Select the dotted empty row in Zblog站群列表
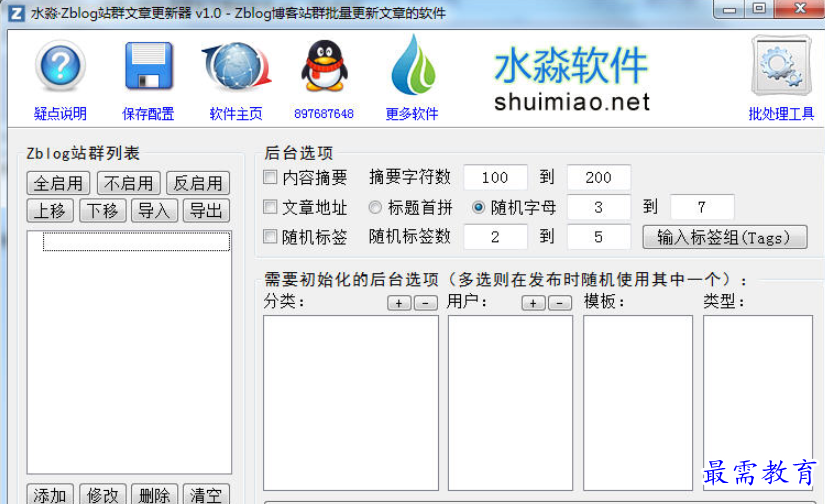 coord(136,241)
